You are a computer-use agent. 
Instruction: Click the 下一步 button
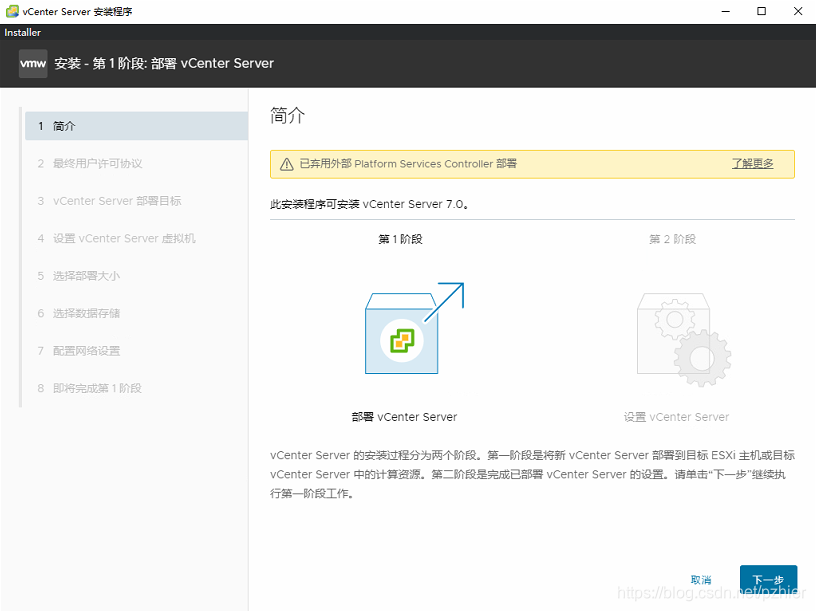coord(768,579)
